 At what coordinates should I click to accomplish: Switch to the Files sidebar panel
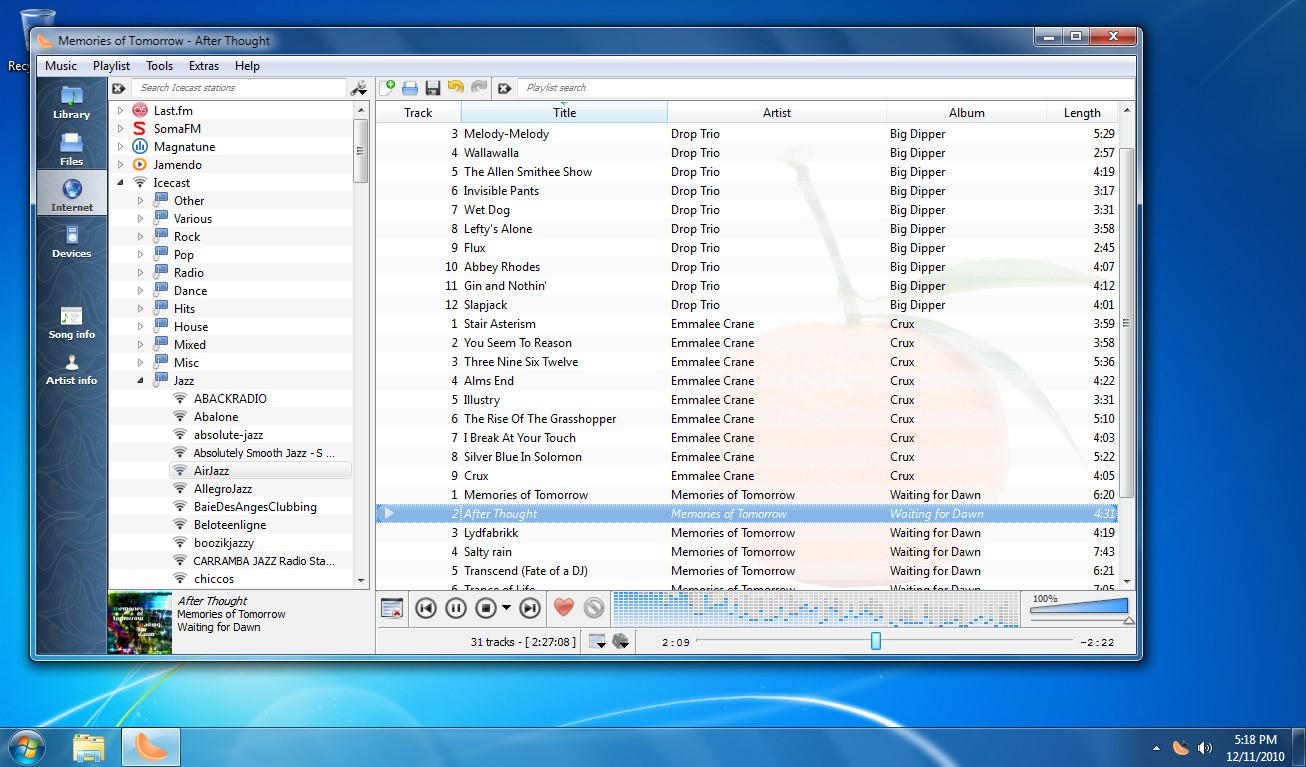[x=72, y=148]
